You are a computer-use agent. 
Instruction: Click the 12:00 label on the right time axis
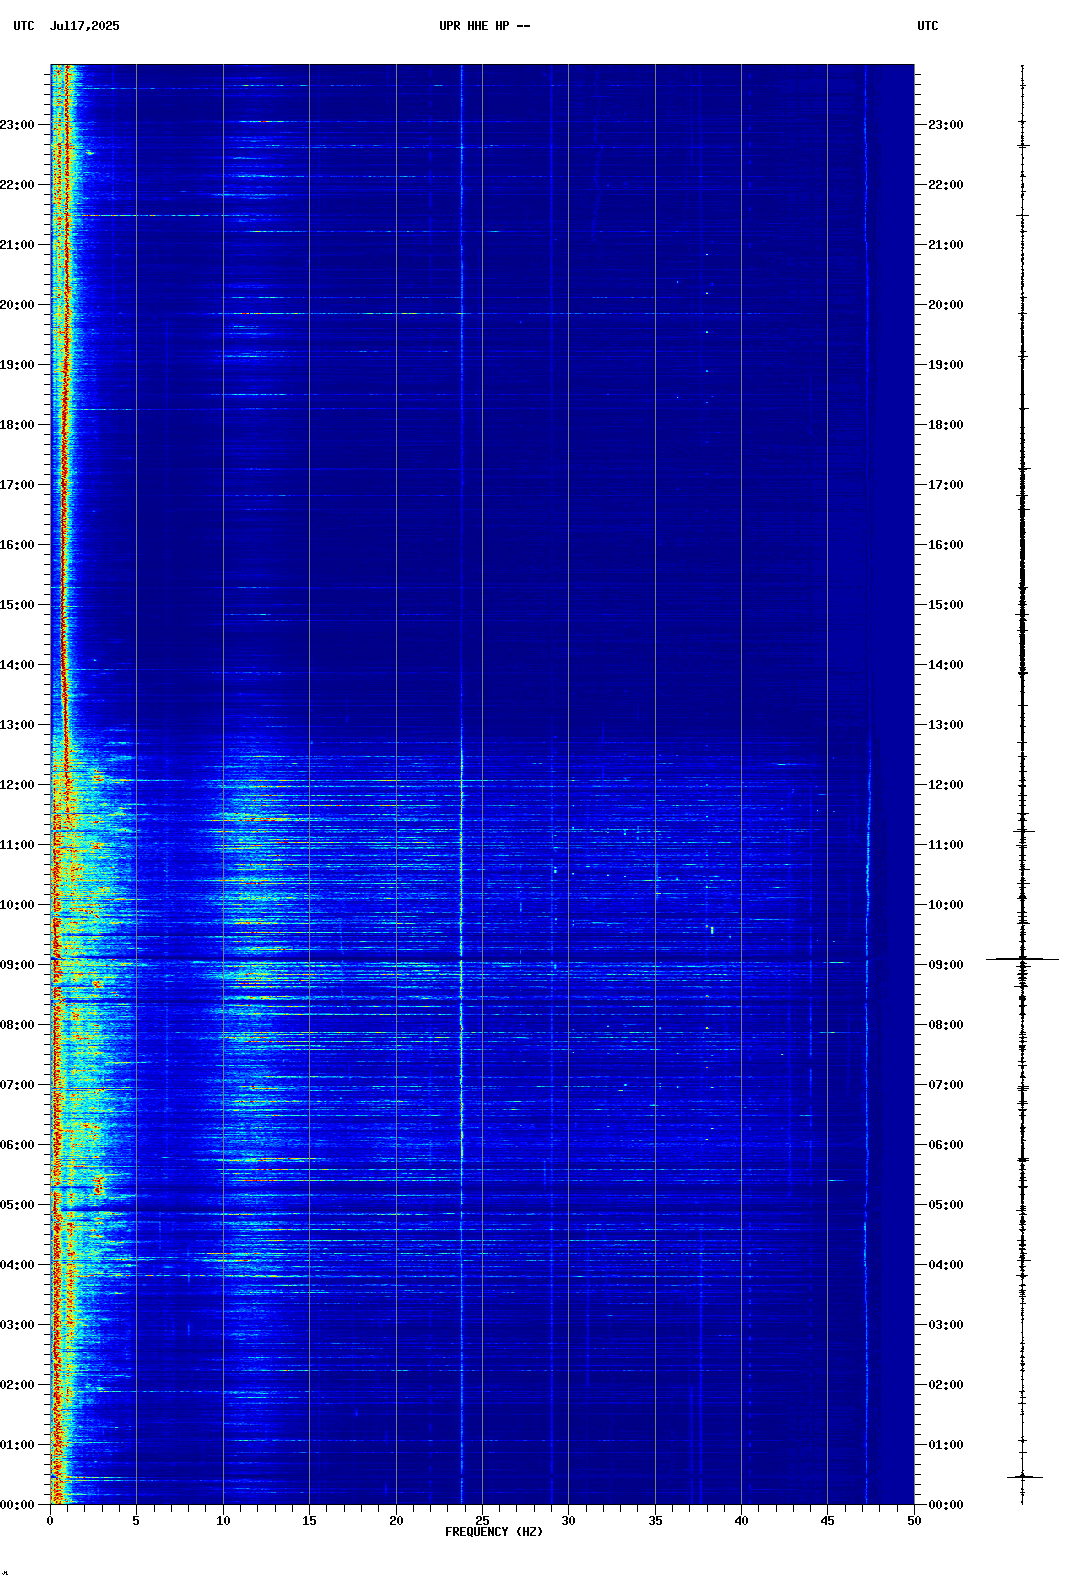point(946,785)
